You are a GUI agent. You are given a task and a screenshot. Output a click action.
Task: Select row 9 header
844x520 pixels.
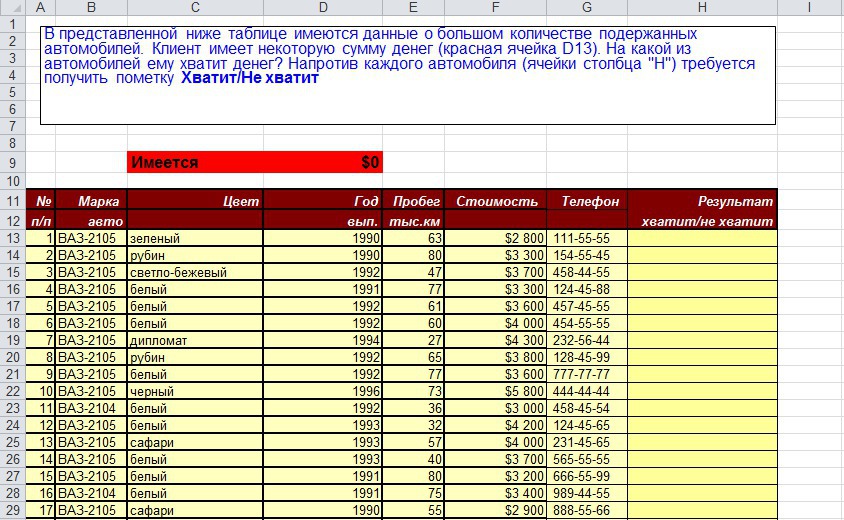tap(13, 163)
